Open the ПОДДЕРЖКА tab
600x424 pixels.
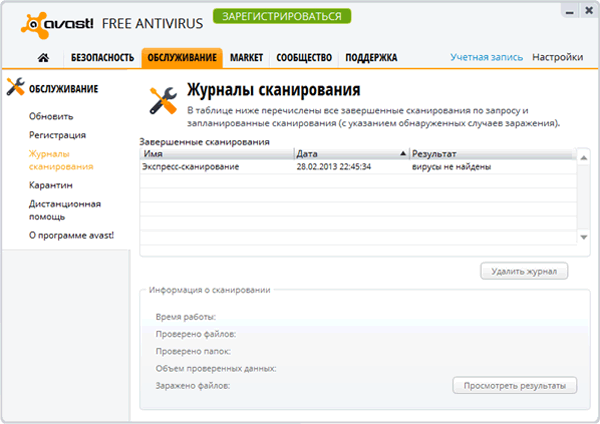(x=371, y=58)
